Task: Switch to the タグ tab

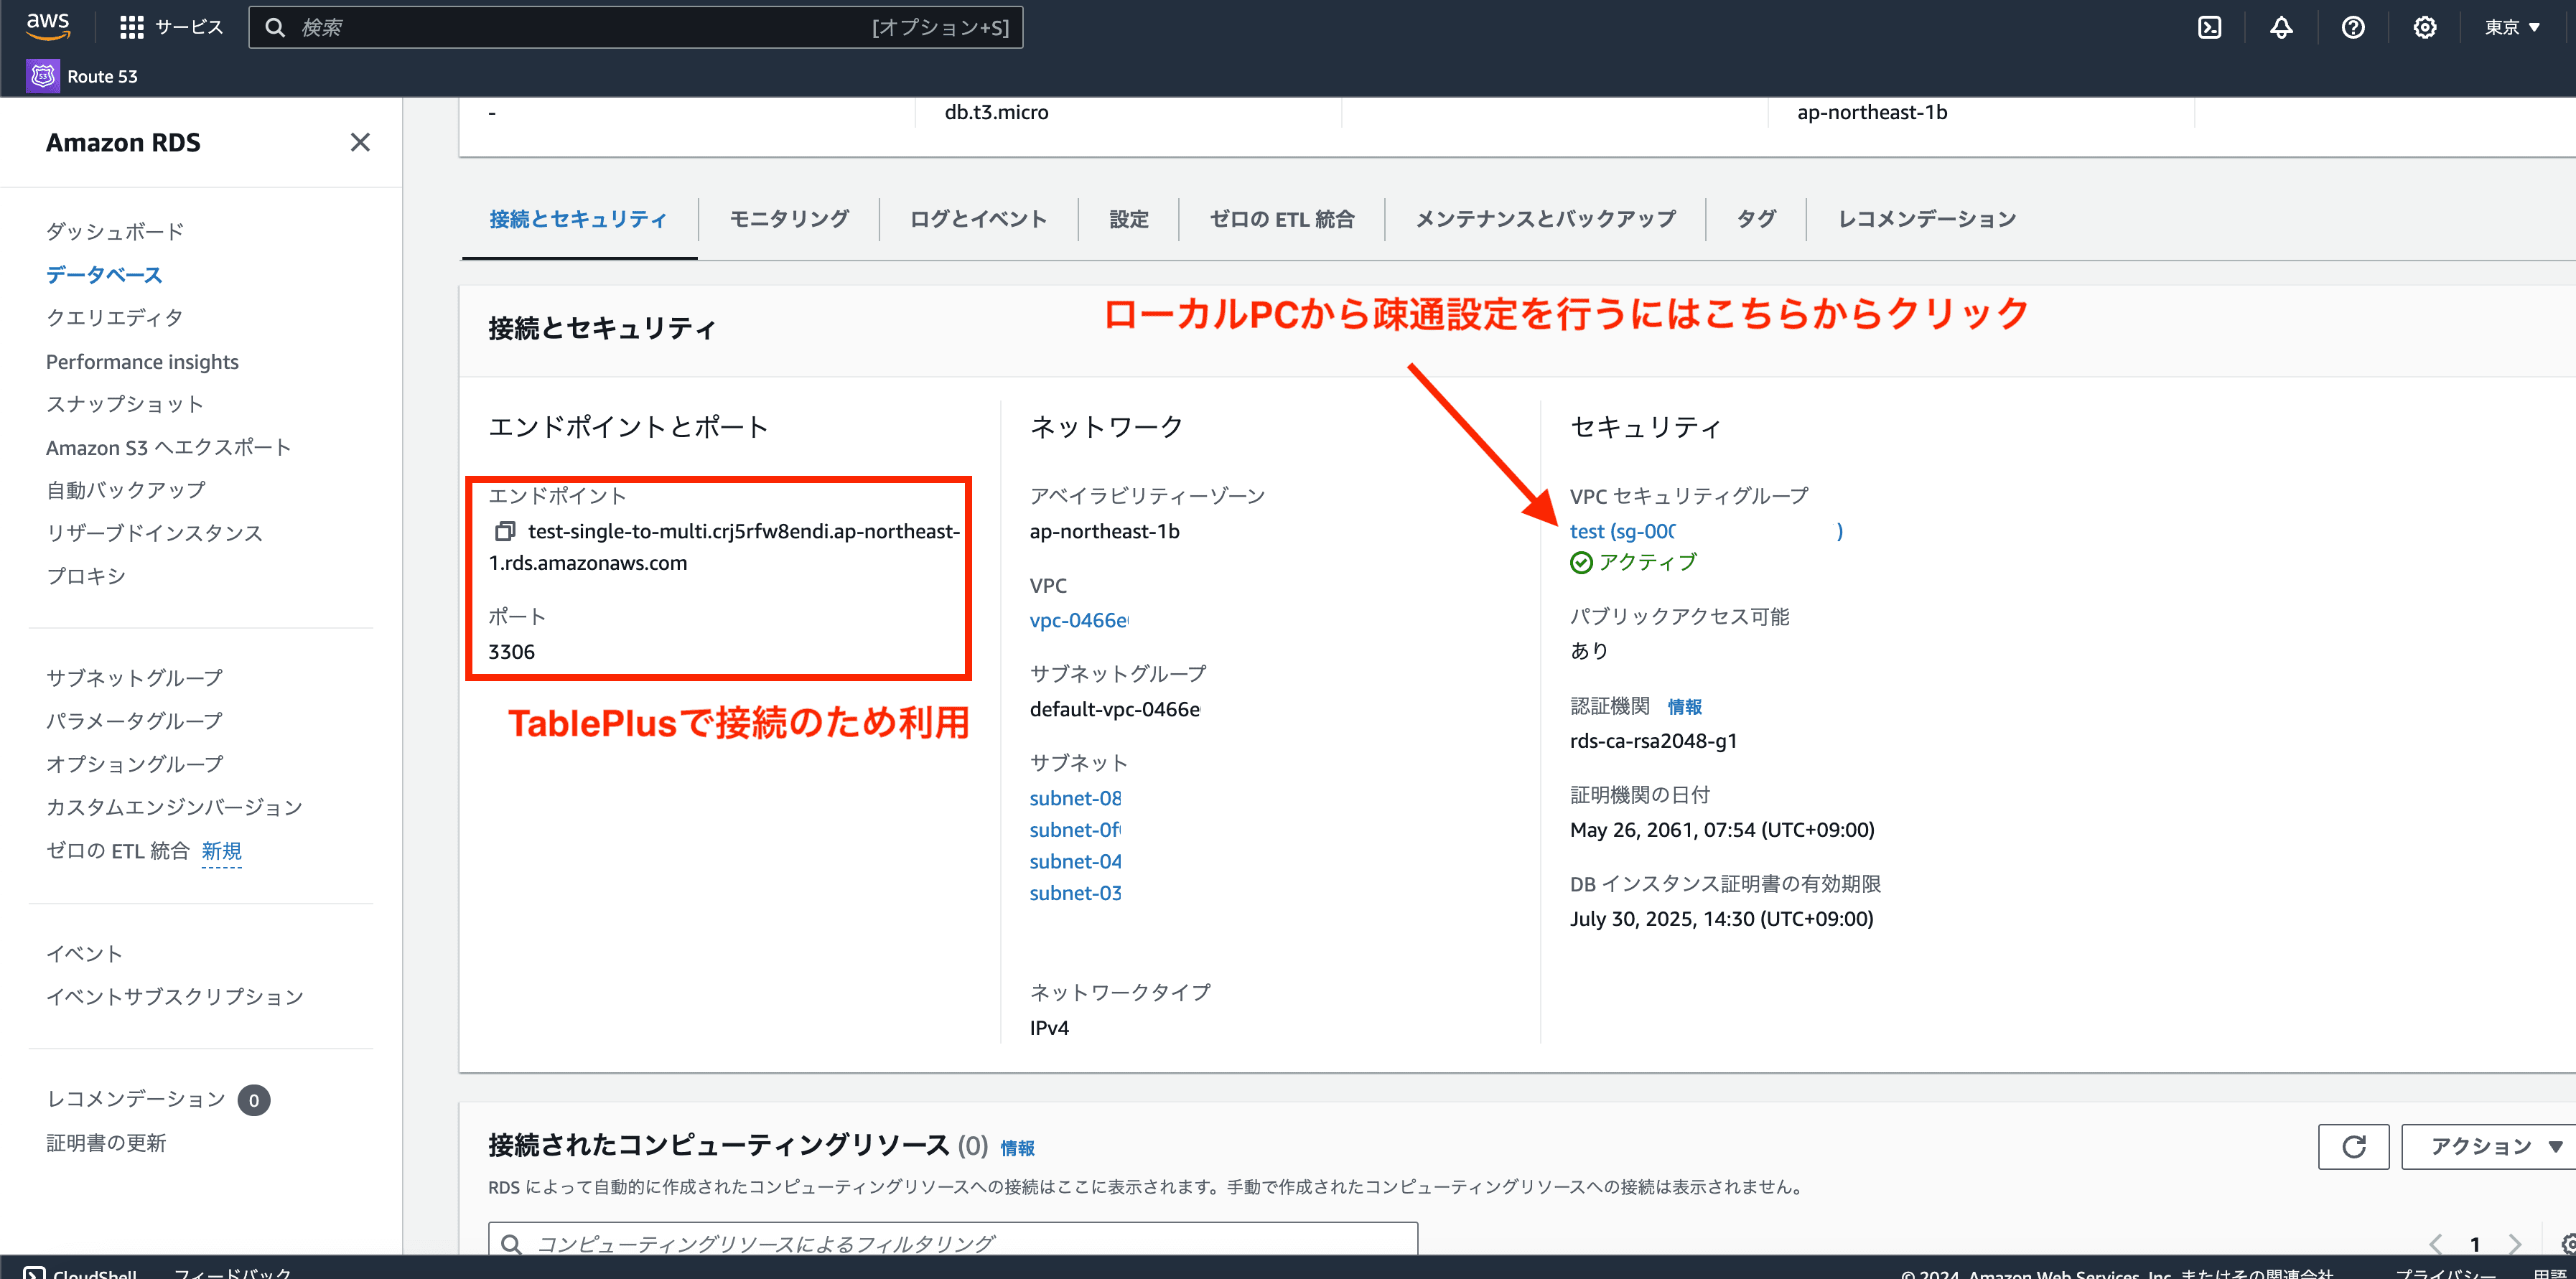Action: click(1756, 219)
